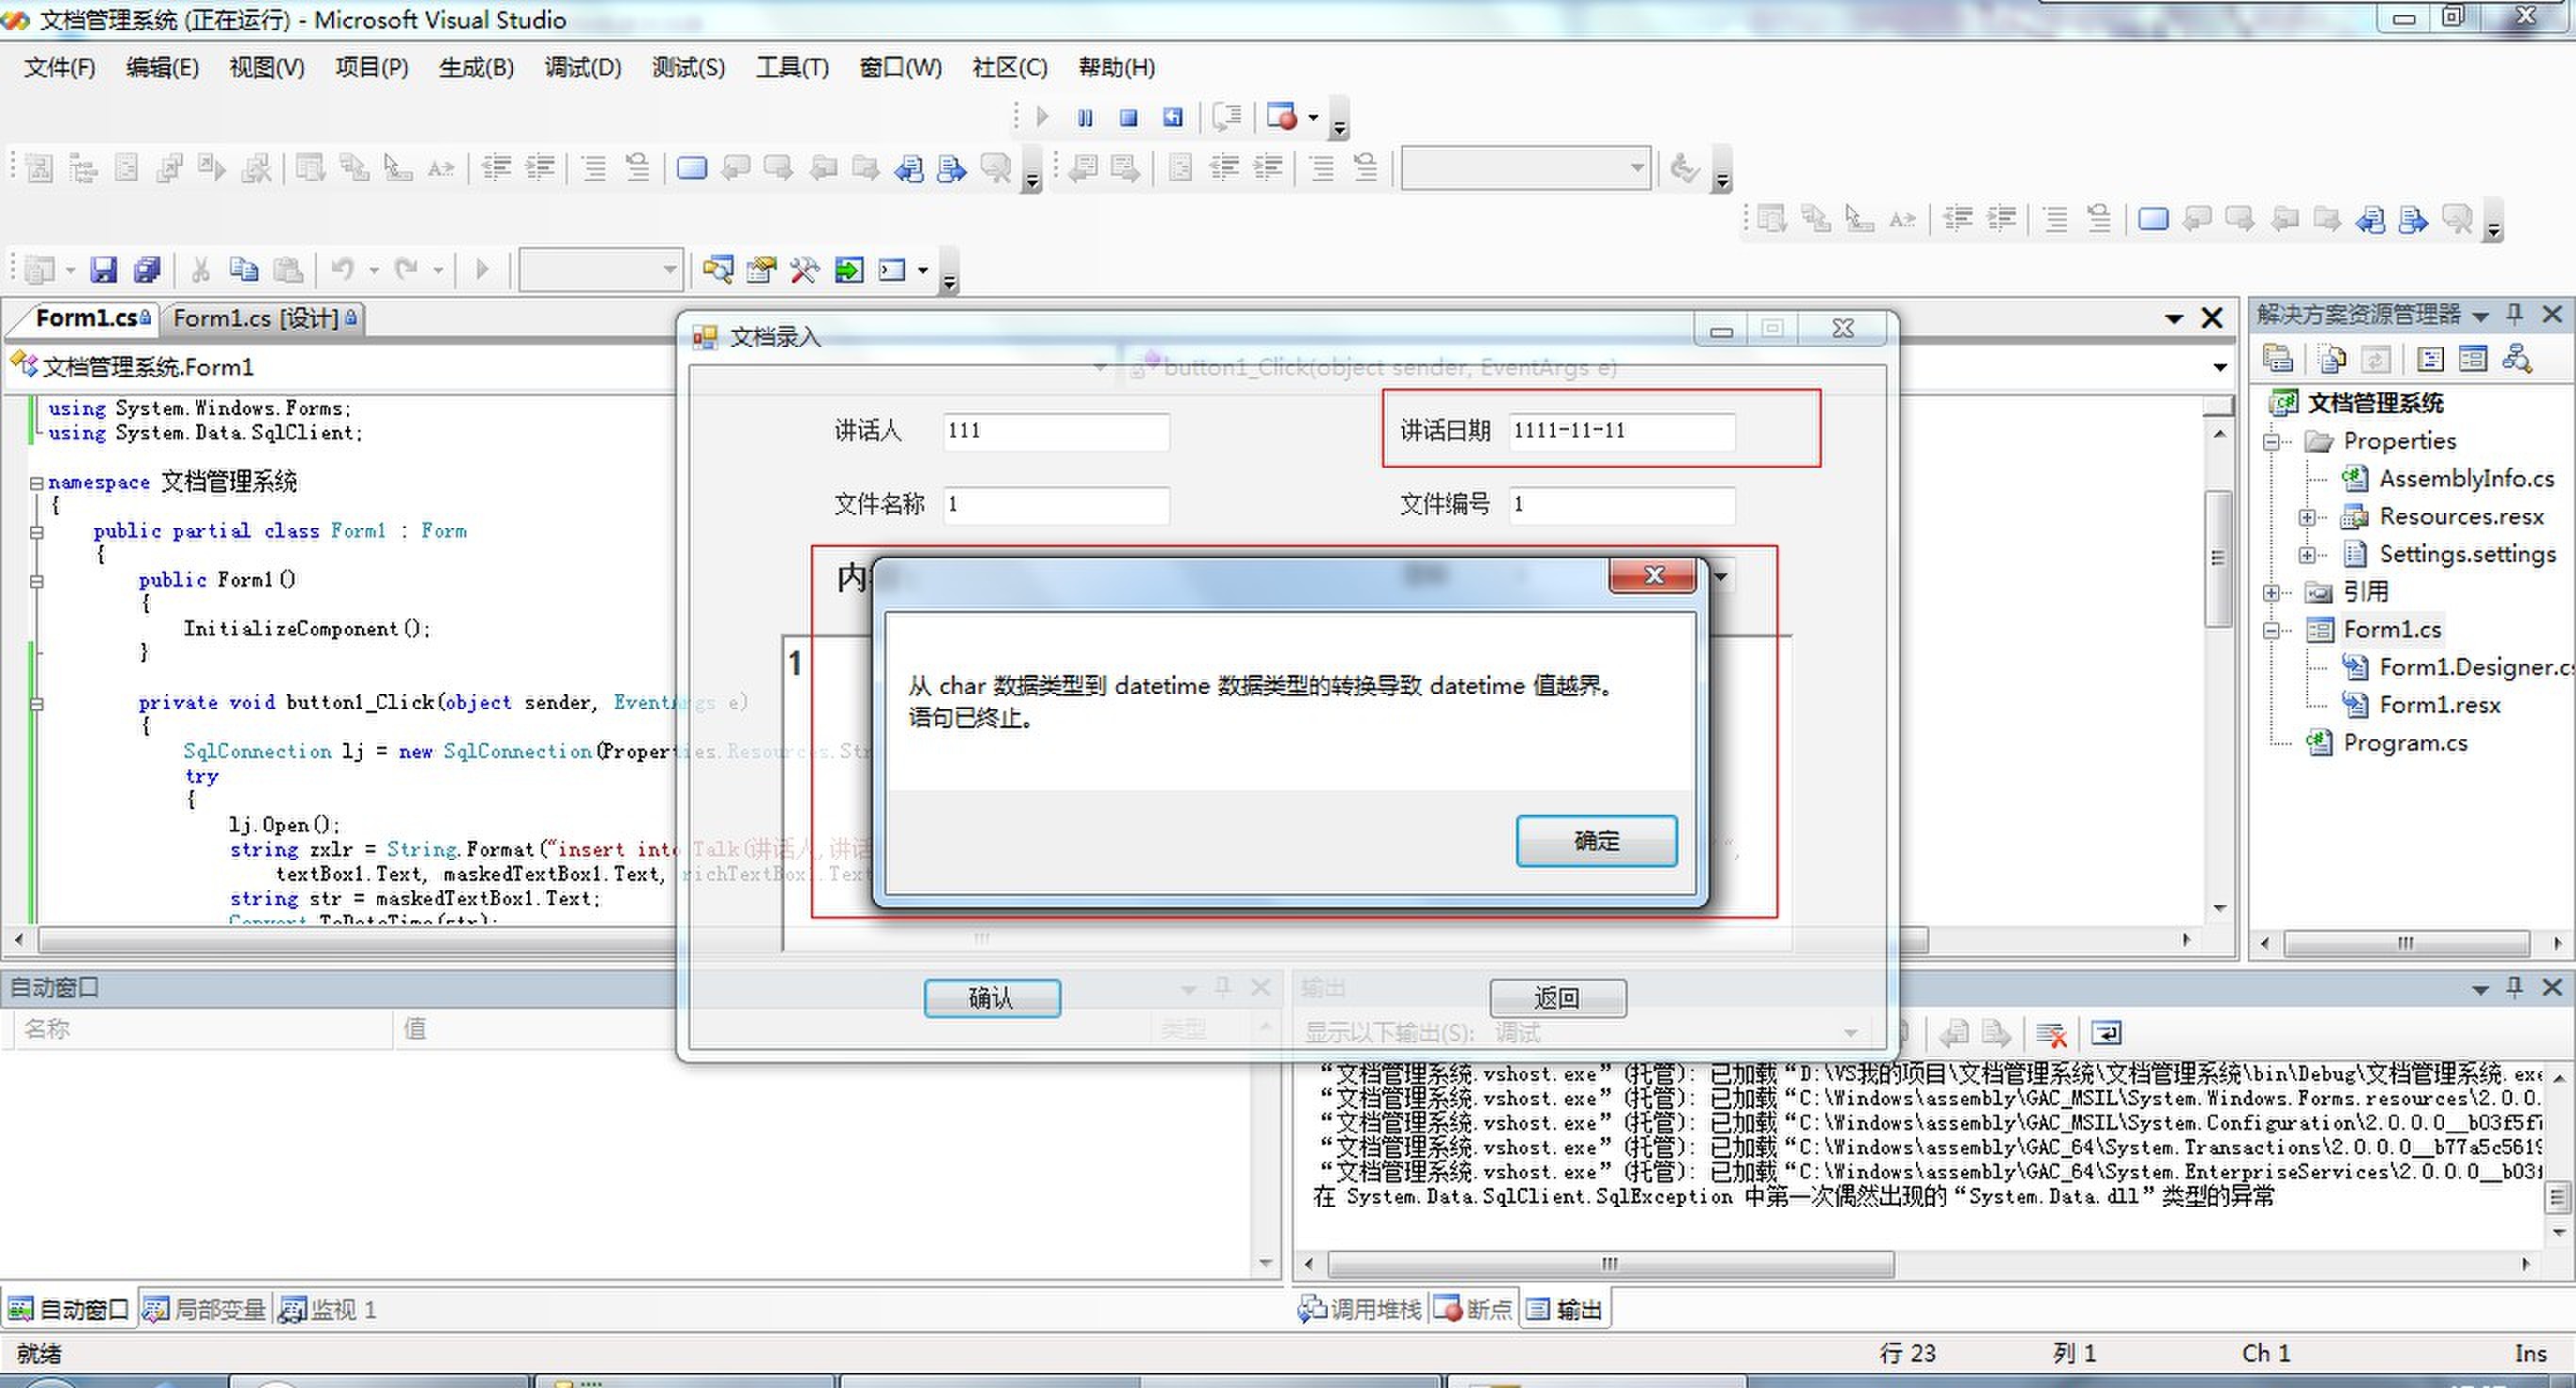The width and height of the screenshot is (2576, 1388).
Task: Open the 生成(B) menu
Action: coord(476,67)
